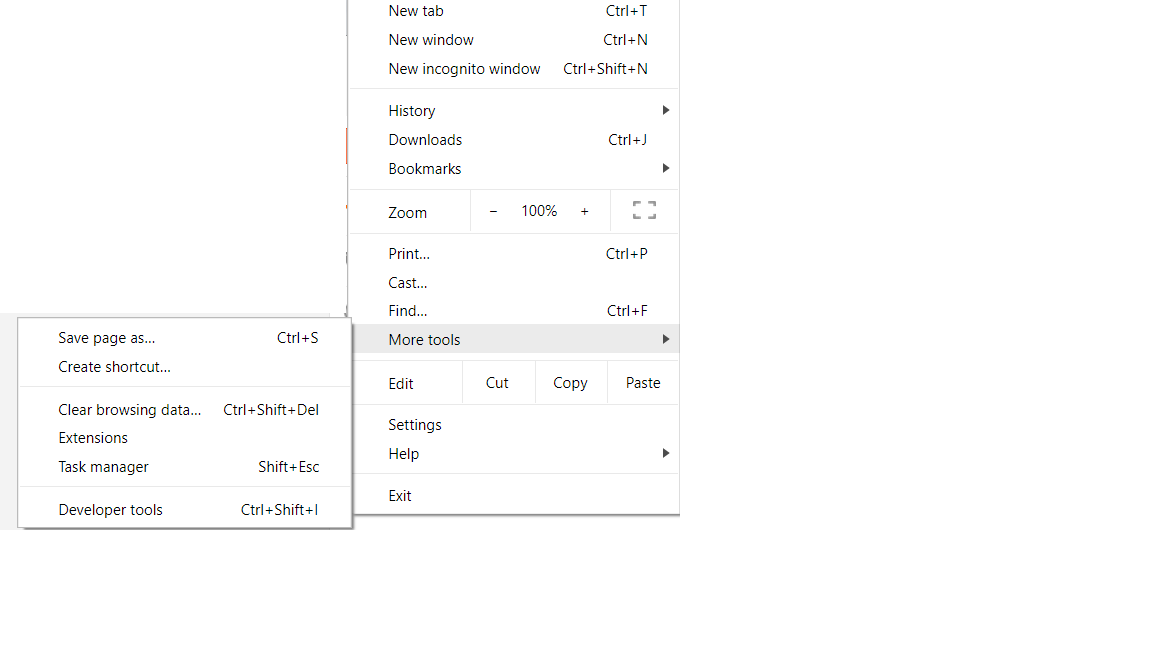Decrease zoom with the minus icon
Viewport: 1152px width, 648px height.
493,211
